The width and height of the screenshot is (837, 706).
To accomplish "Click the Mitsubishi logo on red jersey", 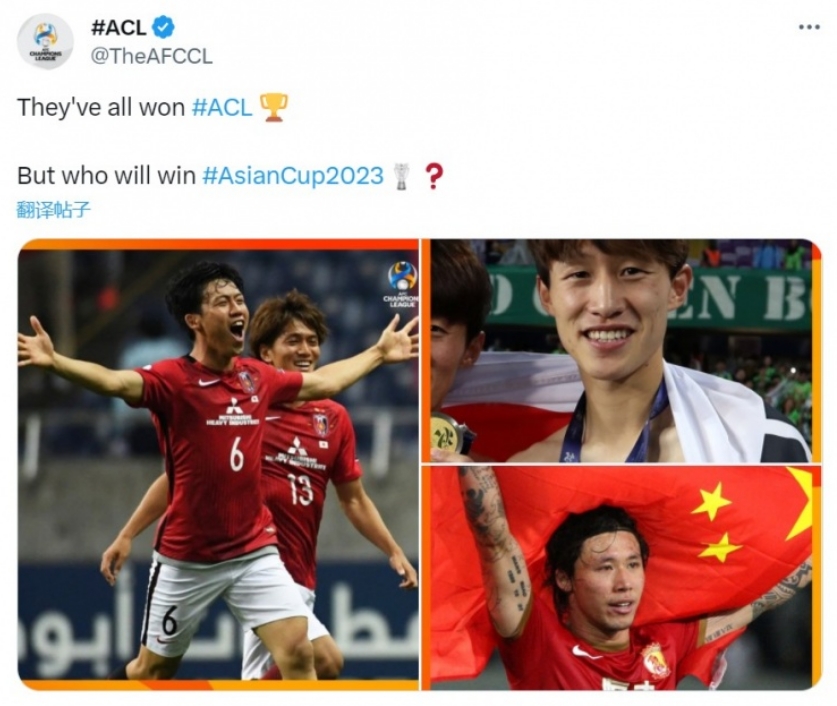I will coord(234,407).
